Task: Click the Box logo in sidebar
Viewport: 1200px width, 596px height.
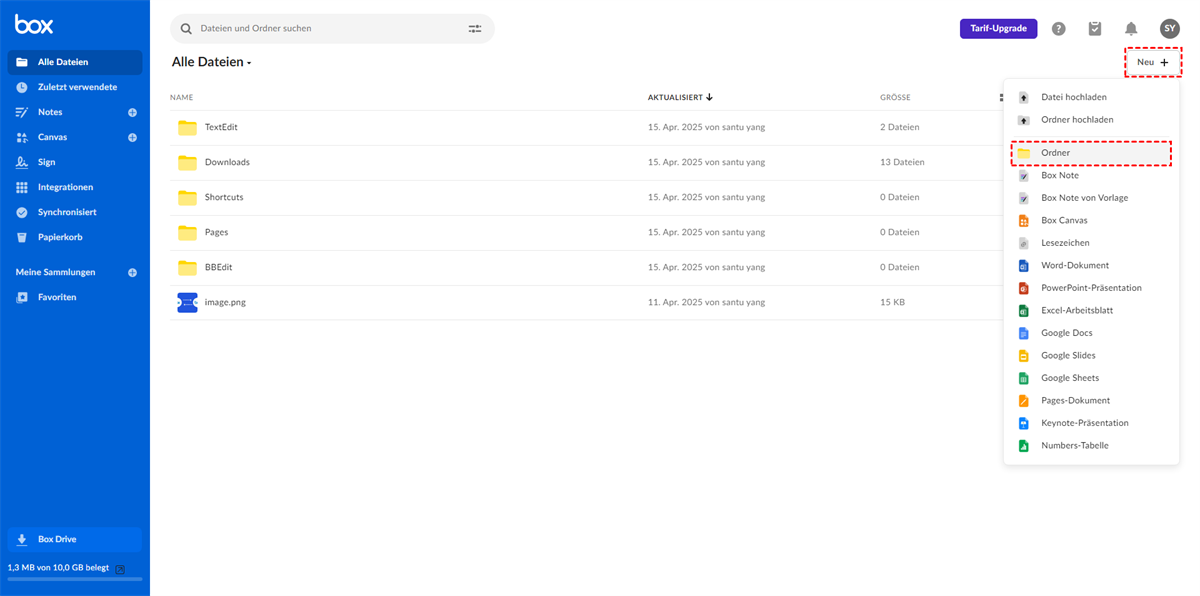Action: pyautogui.click(x=34, y=25)
